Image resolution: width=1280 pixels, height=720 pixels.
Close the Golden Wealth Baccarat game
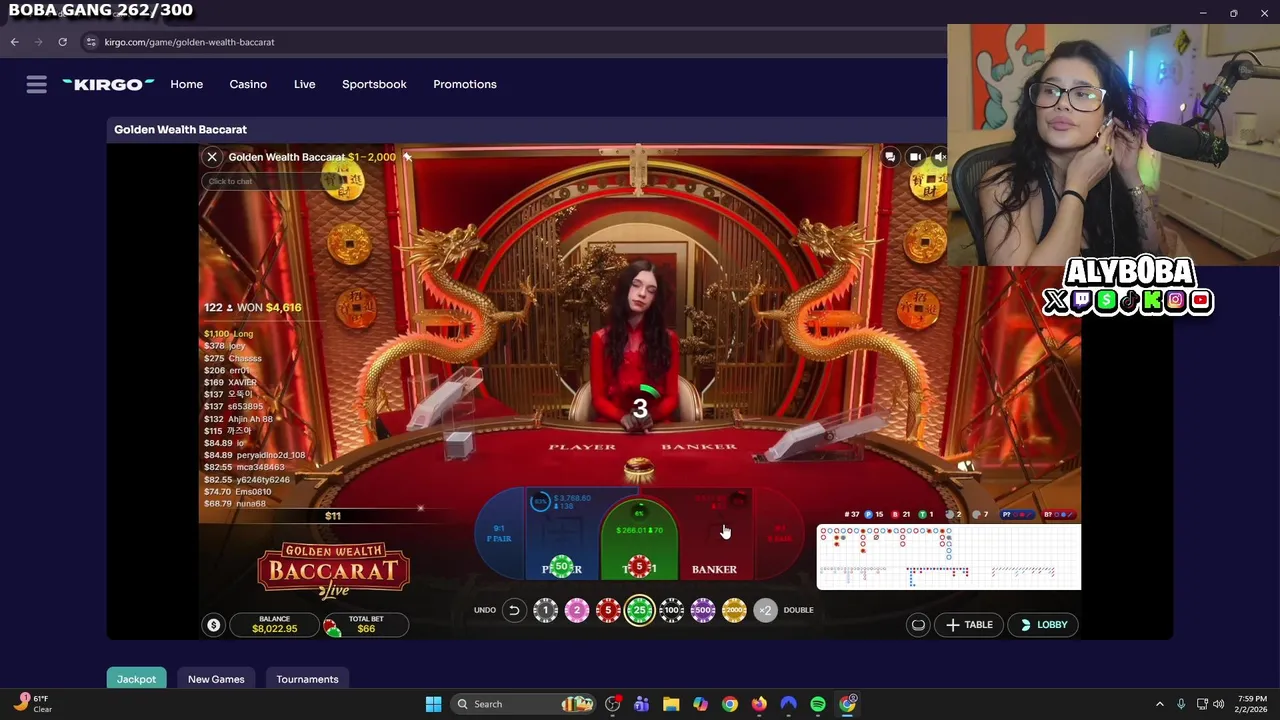coord(212,157)
